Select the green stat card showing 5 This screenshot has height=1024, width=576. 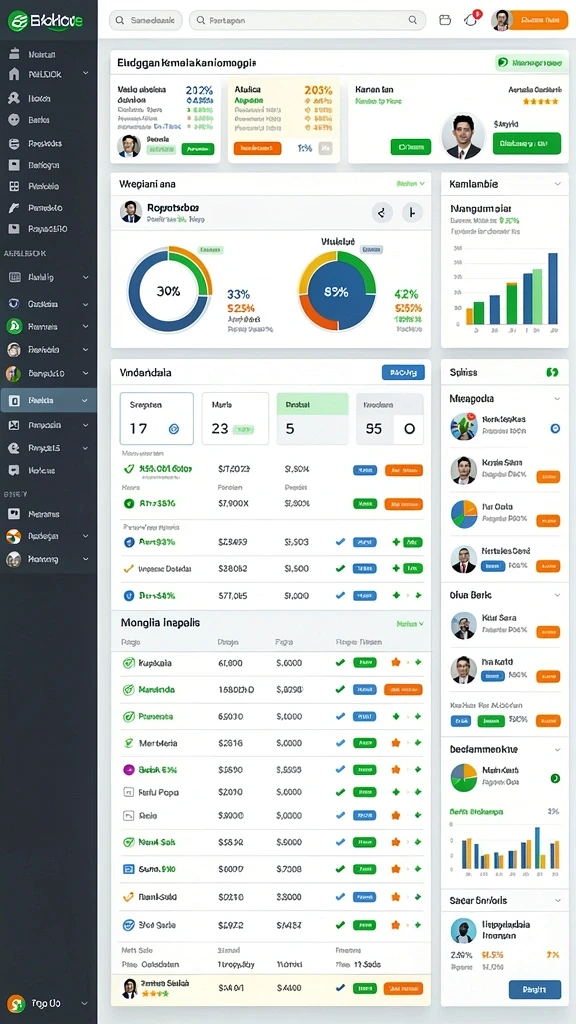point(312,419)
